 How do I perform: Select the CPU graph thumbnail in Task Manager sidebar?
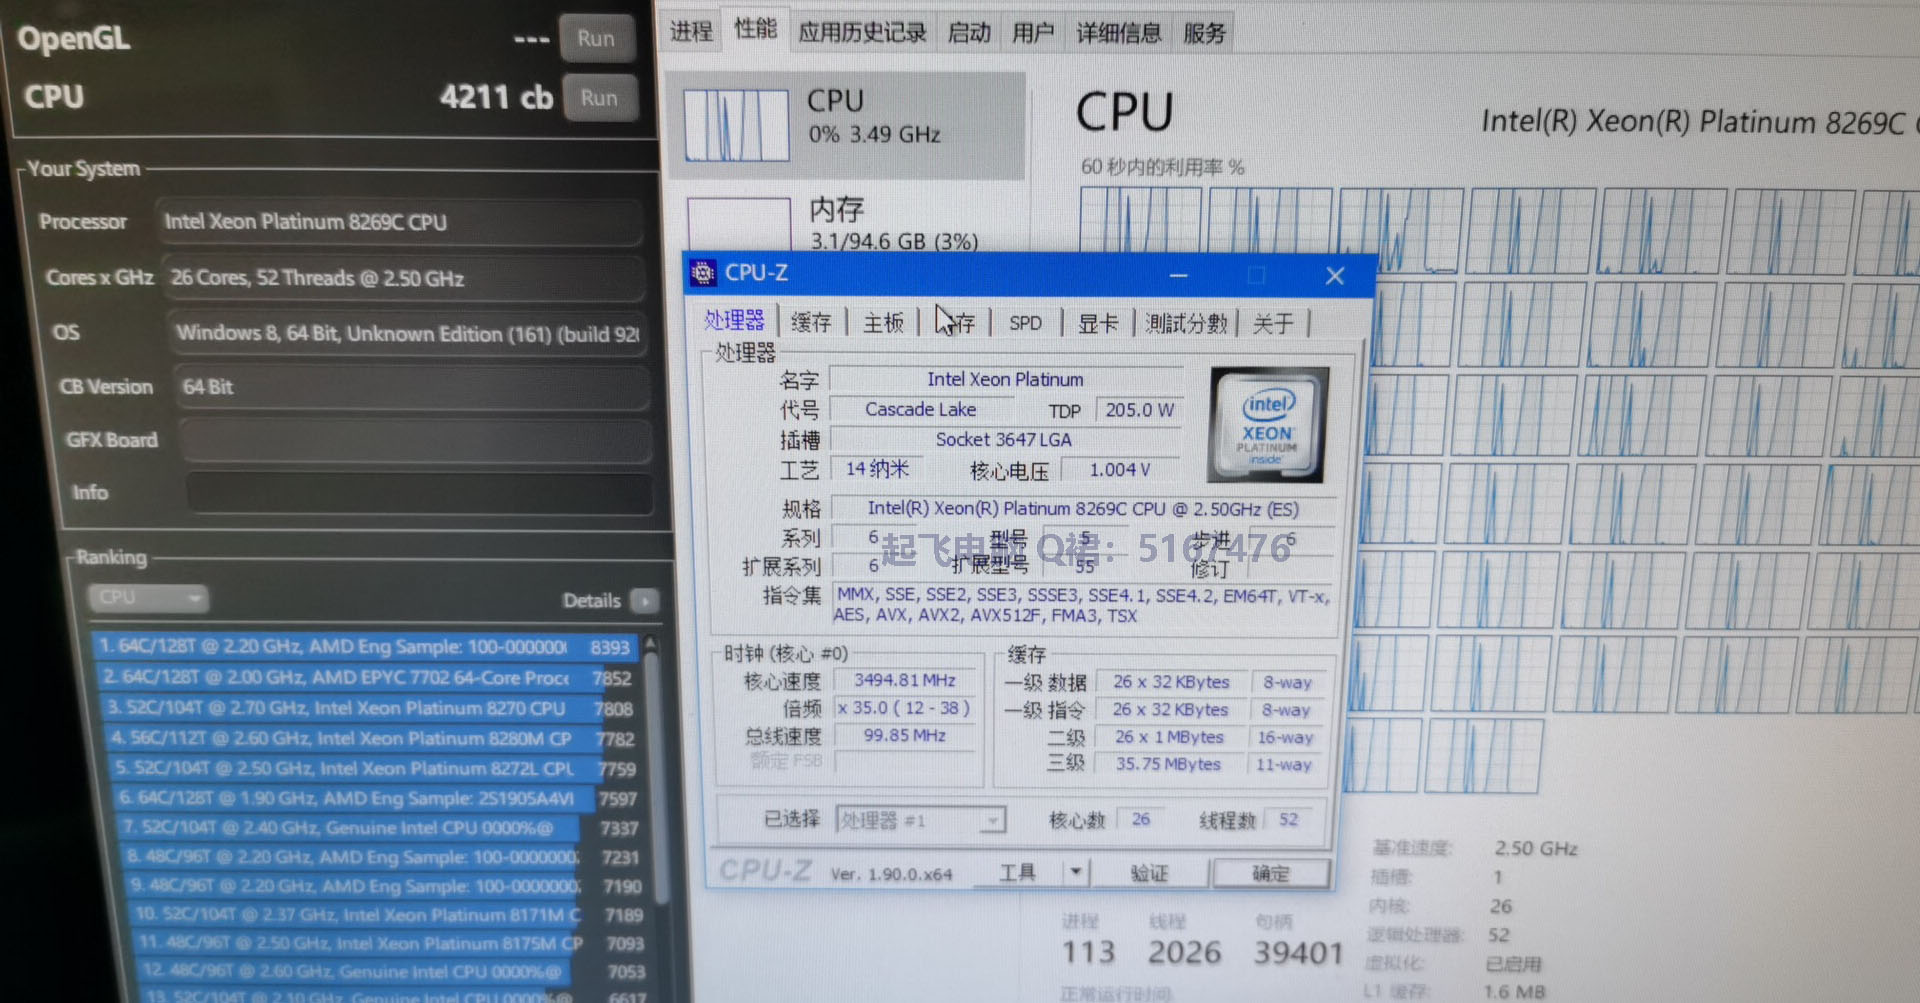click(737, 125)
